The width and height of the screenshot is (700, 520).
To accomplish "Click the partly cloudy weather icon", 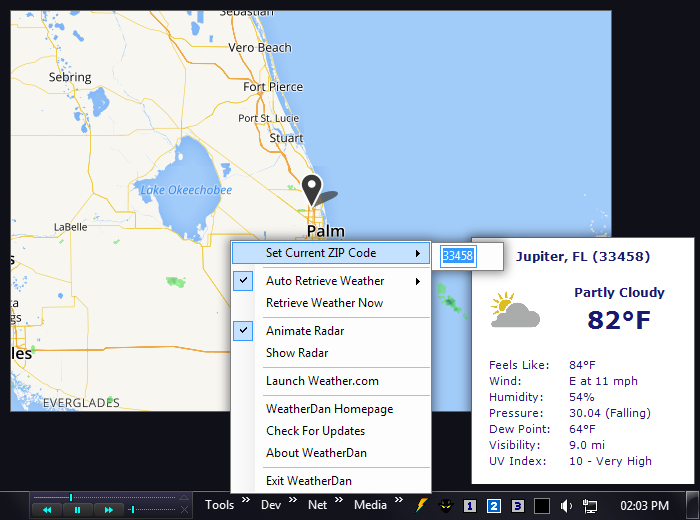I will coord(515,310).
